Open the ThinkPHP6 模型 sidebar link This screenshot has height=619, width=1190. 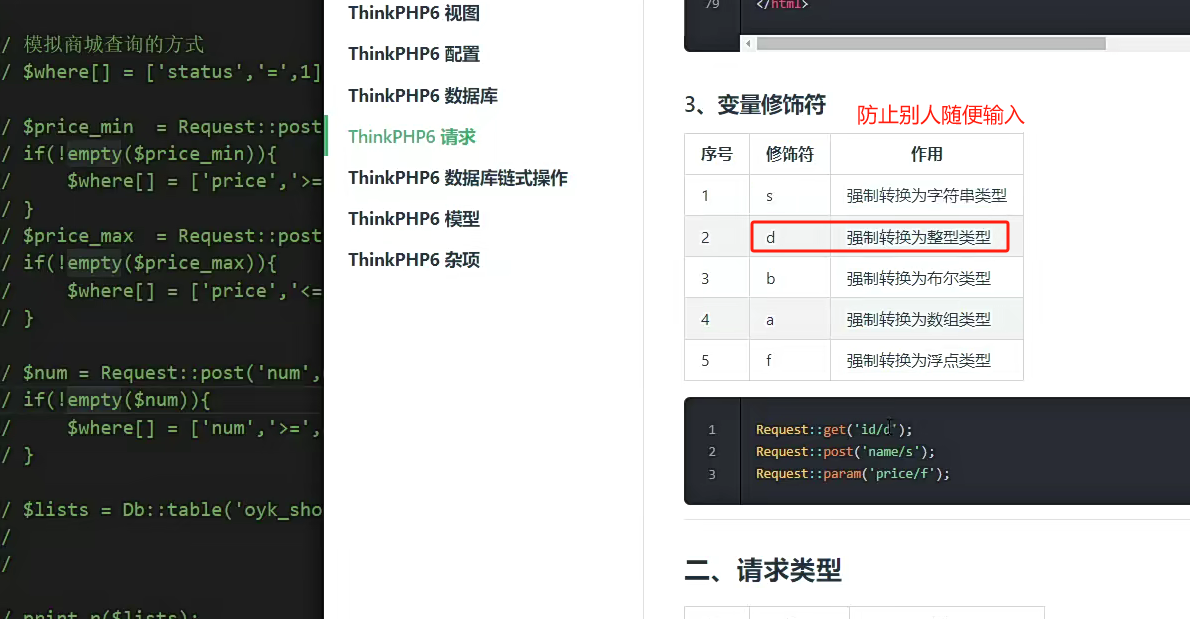(x=414, y=218)
